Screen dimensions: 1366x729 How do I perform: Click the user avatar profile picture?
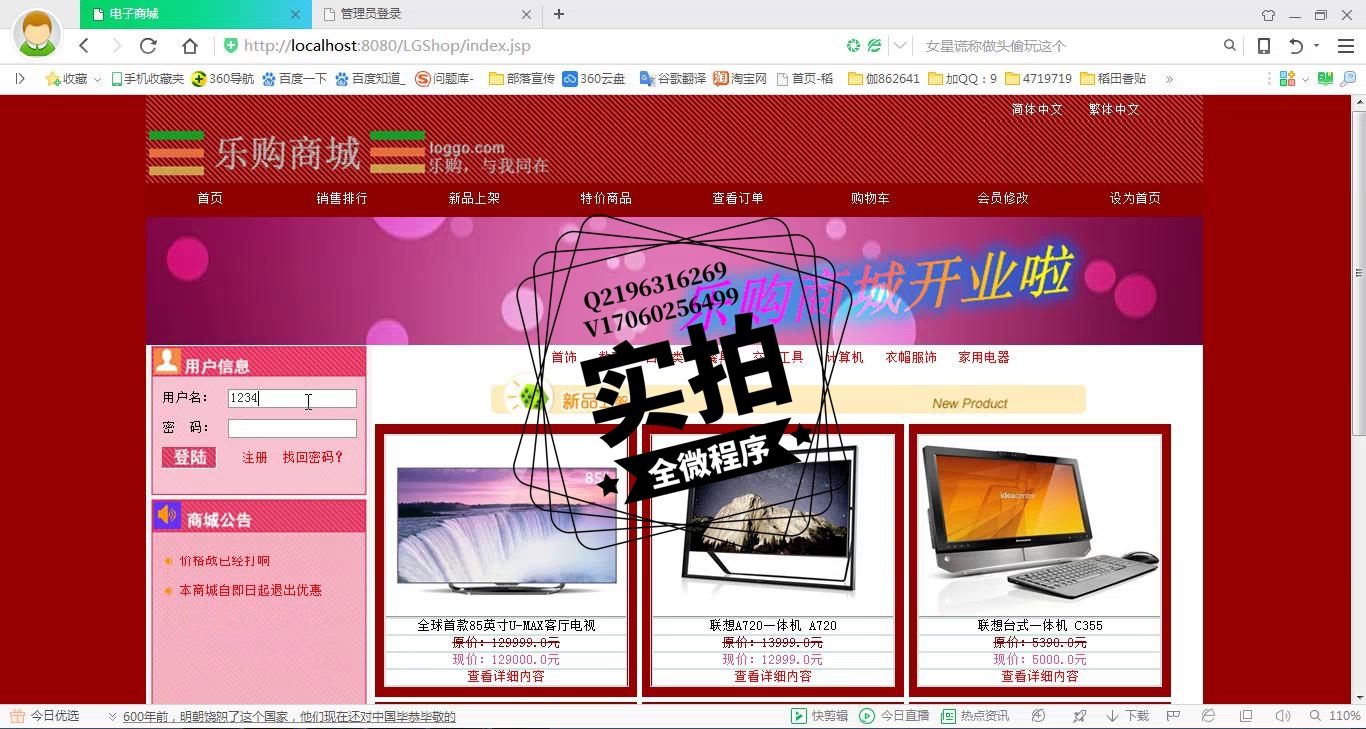coord(37,34)
